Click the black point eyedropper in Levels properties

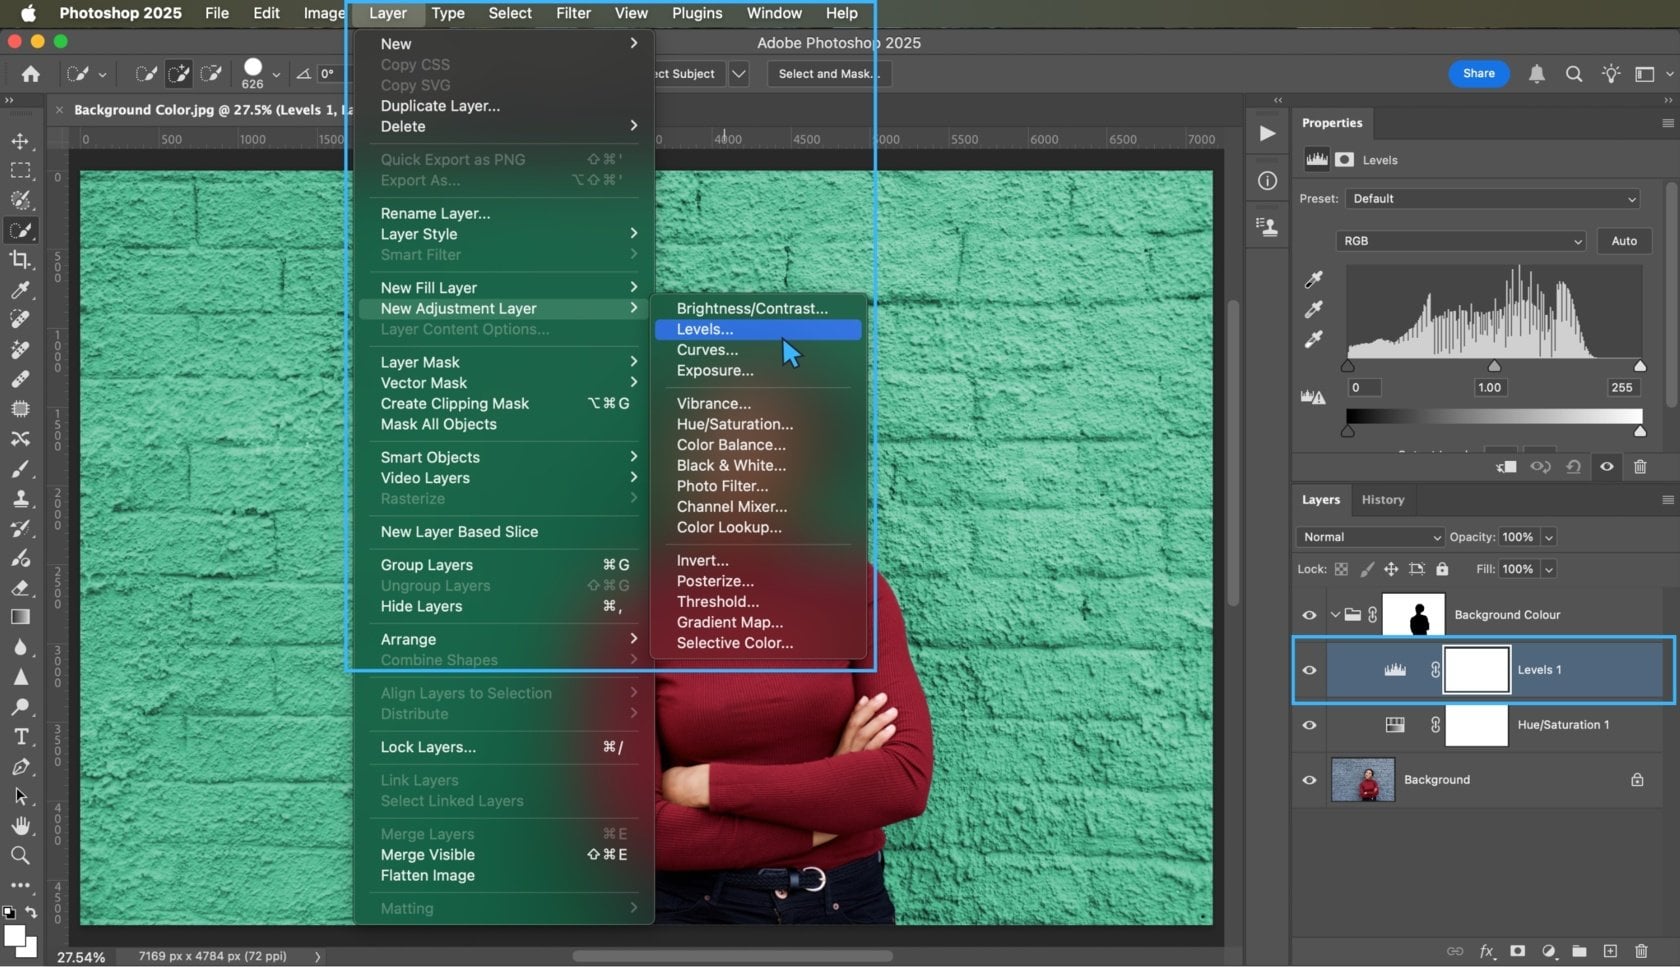pos(1313,280)
